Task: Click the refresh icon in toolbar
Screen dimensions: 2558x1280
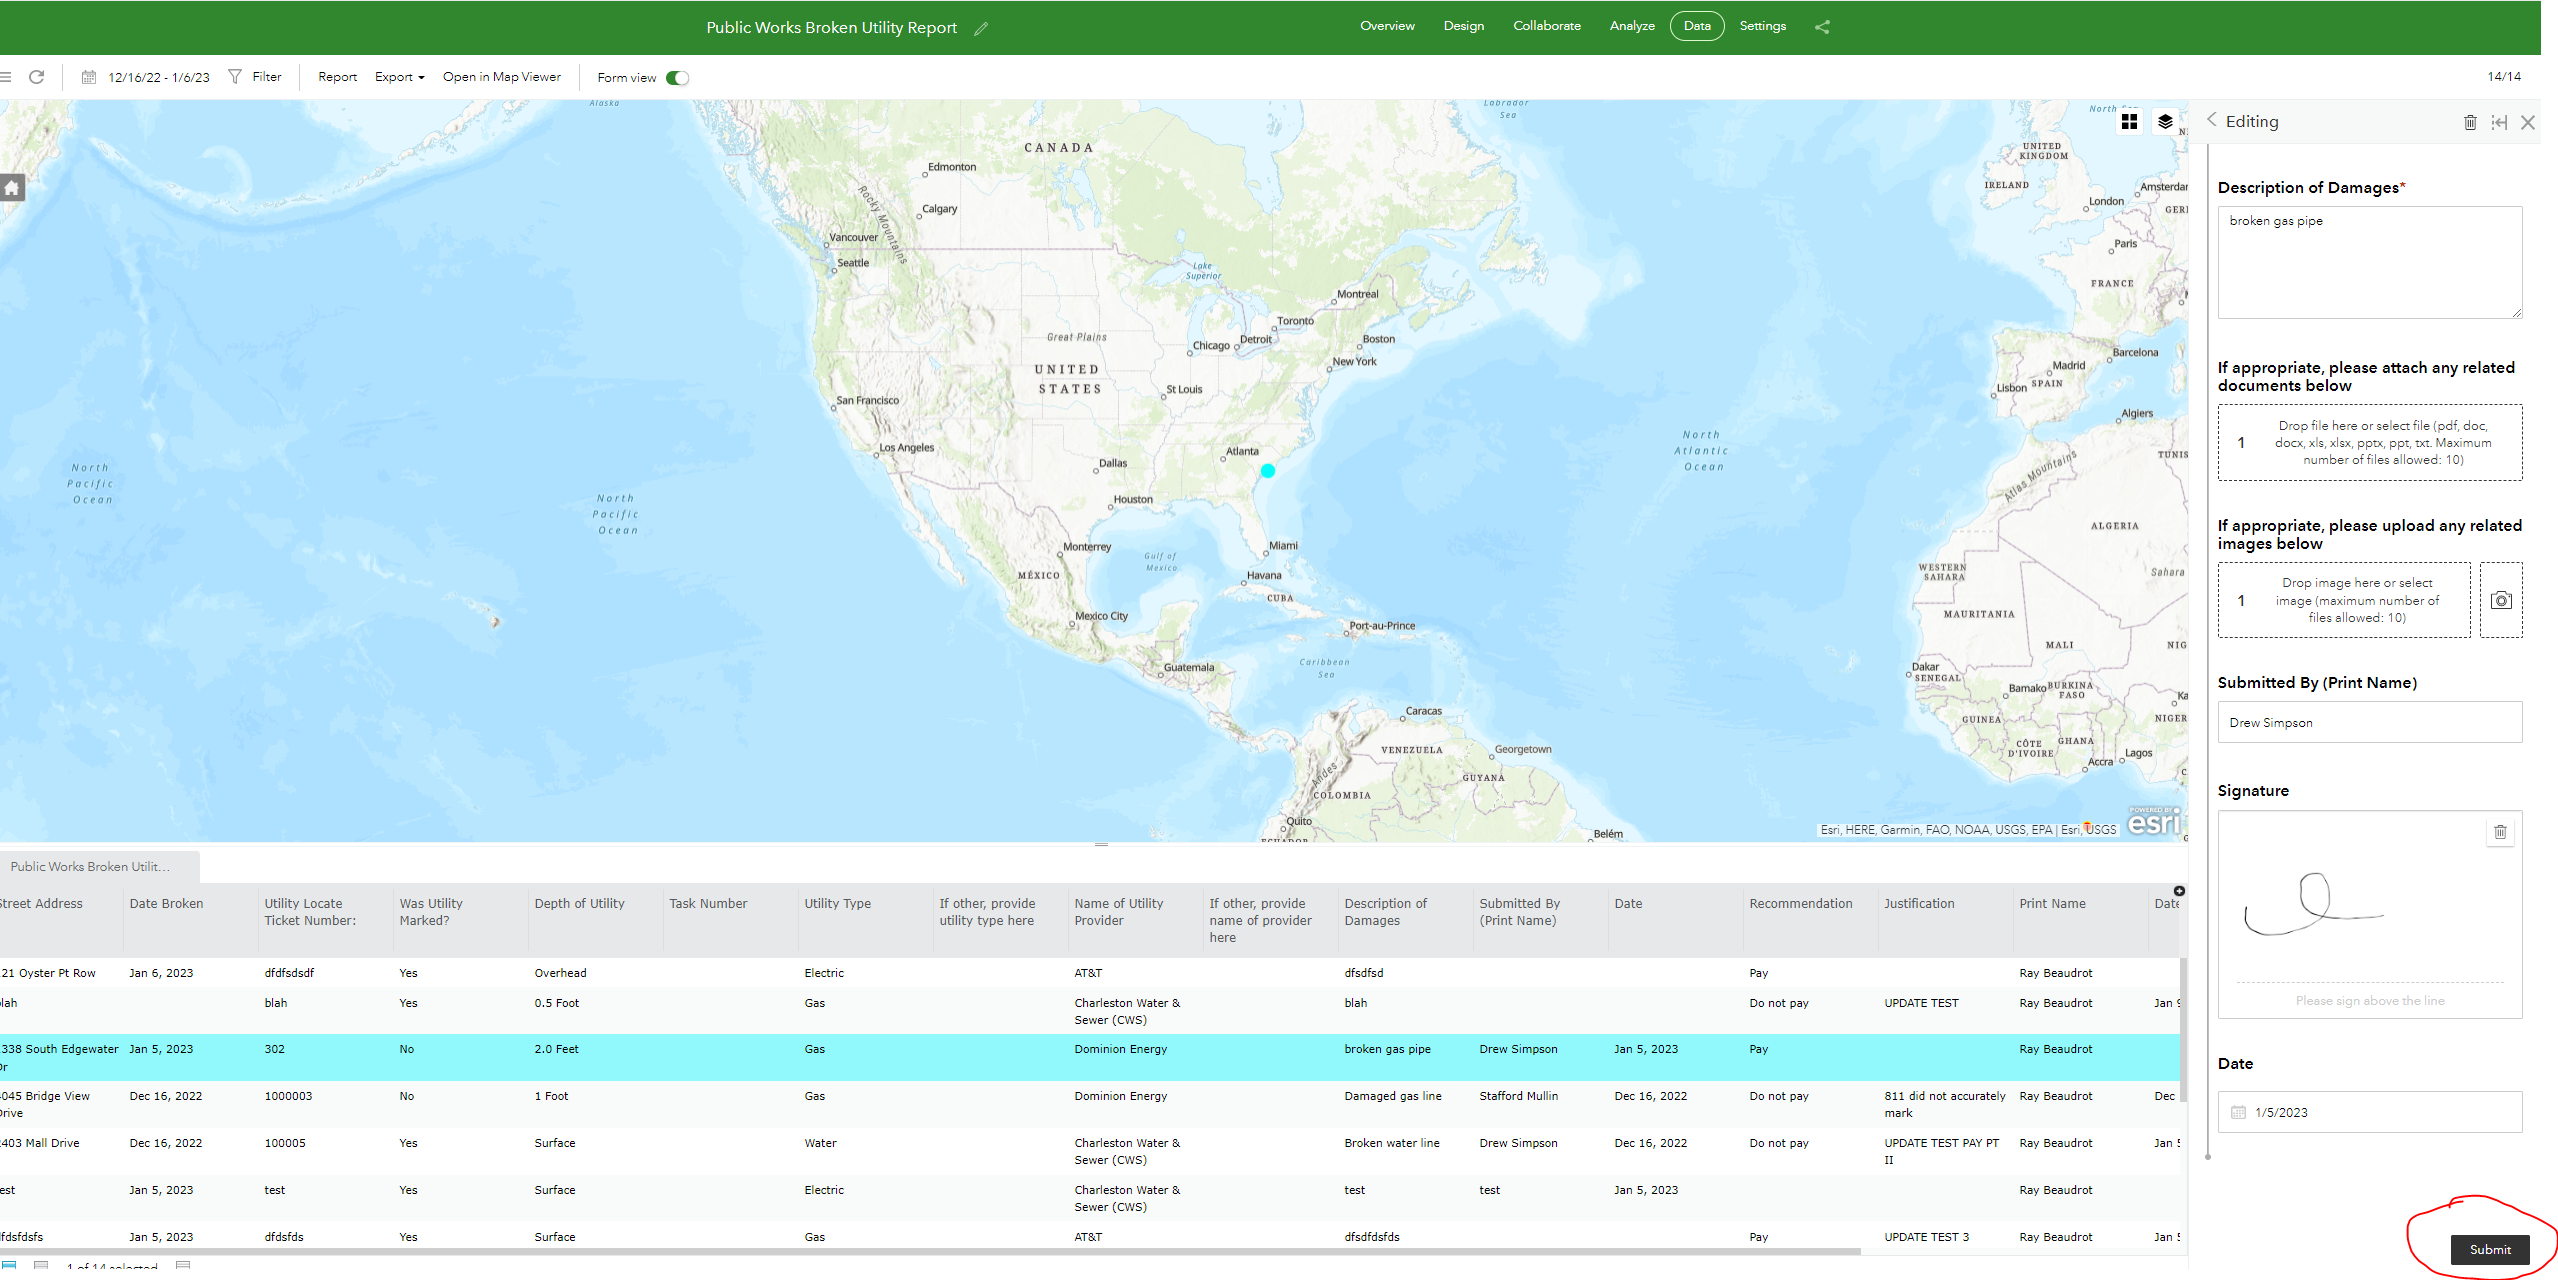Action: point(37,77)
